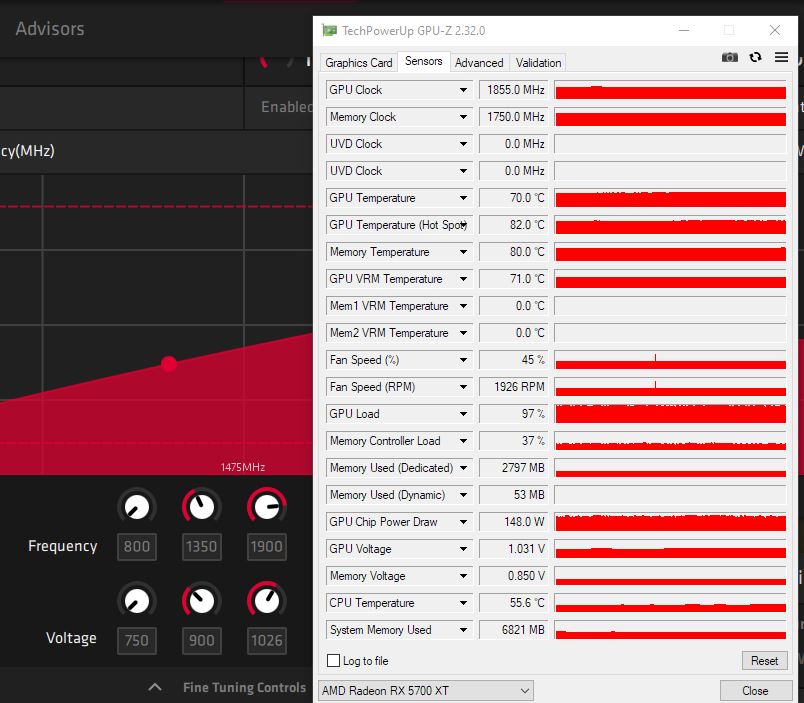804x703 pixels.
Task: Open GPU Temperature (Hot Spot) dropdown
Action: [x=463, y=225]
